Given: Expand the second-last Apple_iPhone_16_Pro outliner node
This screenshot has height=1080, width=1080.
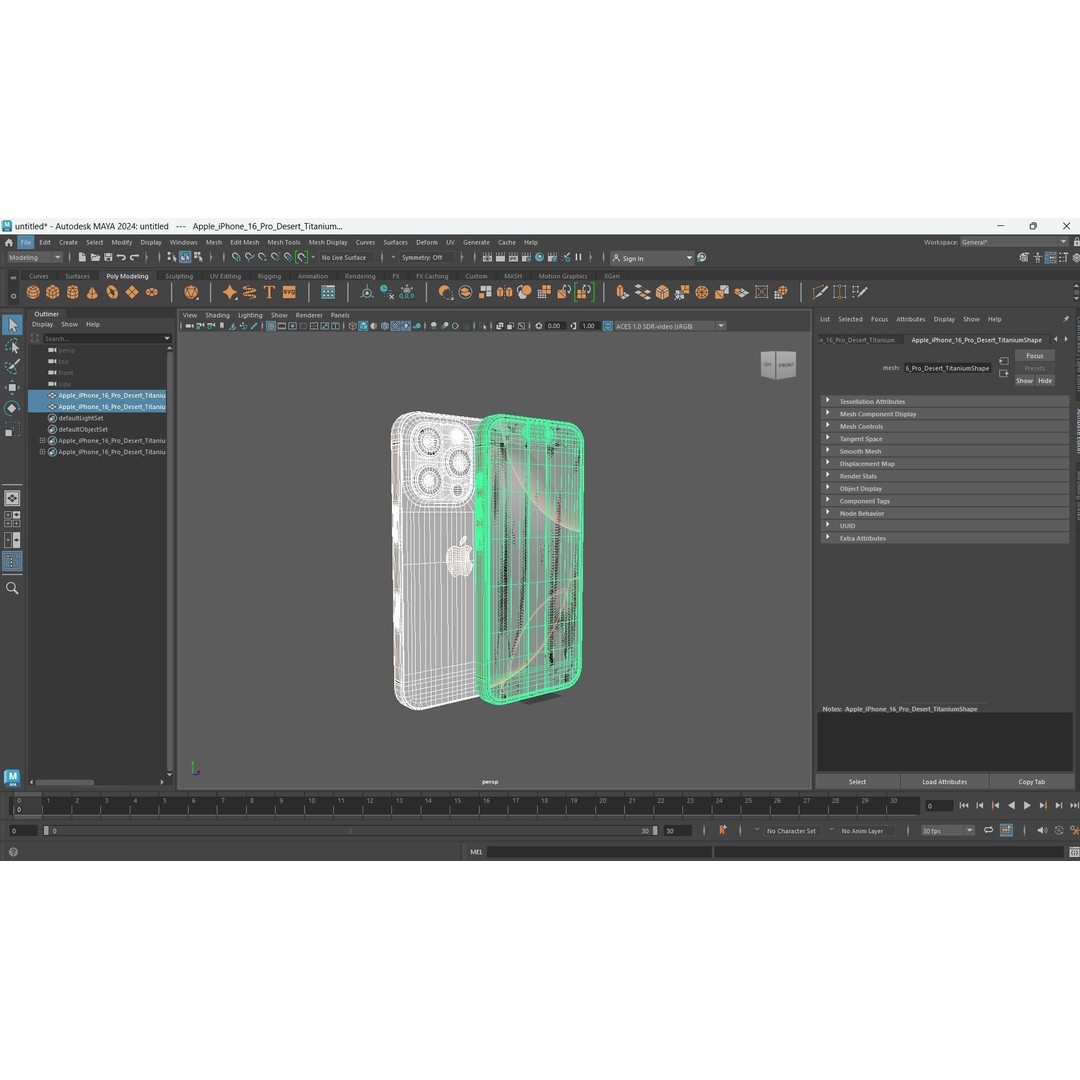Looking at the screenshot, I should point(42,441).
